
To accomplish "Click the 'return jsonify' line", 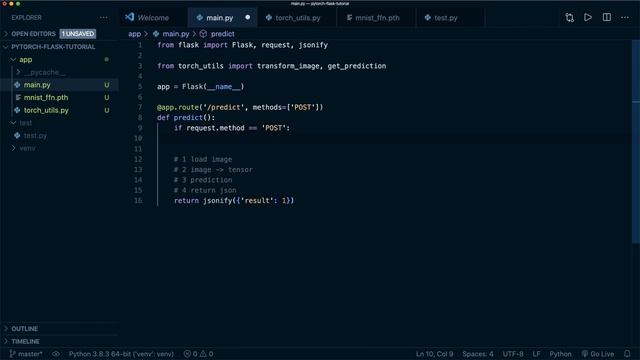I will (234, 201).
